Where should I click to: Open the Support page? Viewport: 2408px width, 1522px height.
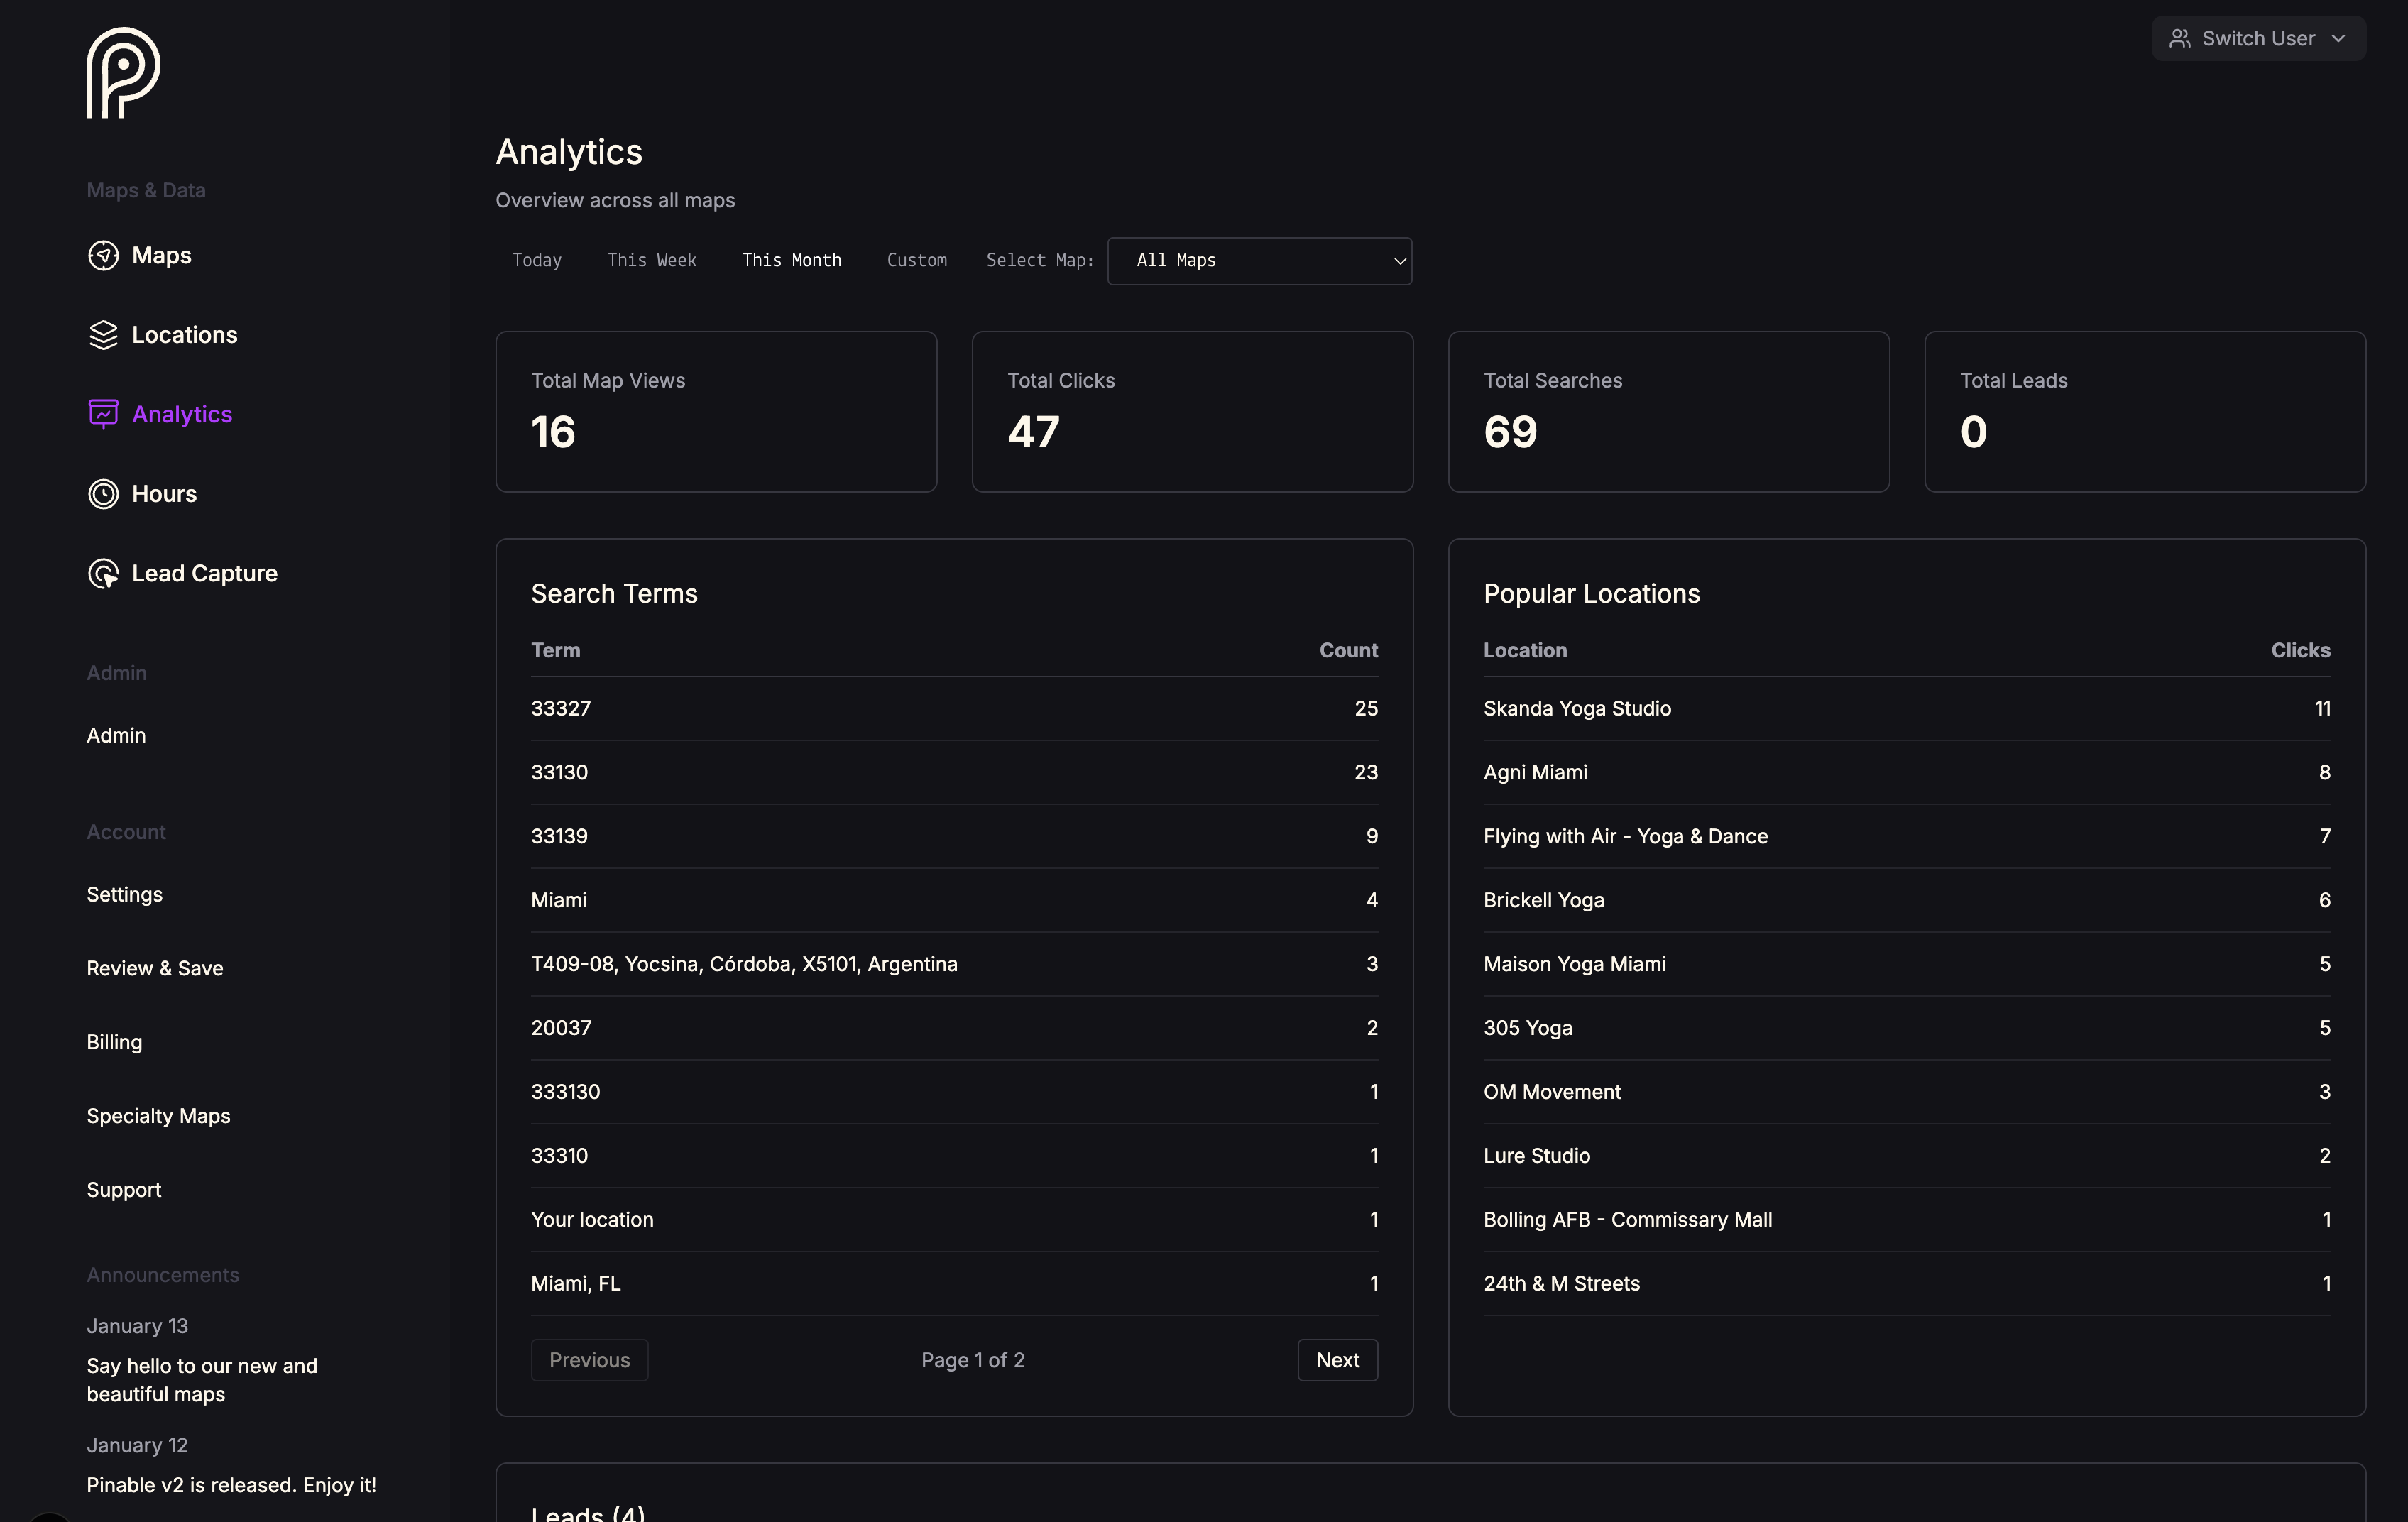coord(123,1189)
